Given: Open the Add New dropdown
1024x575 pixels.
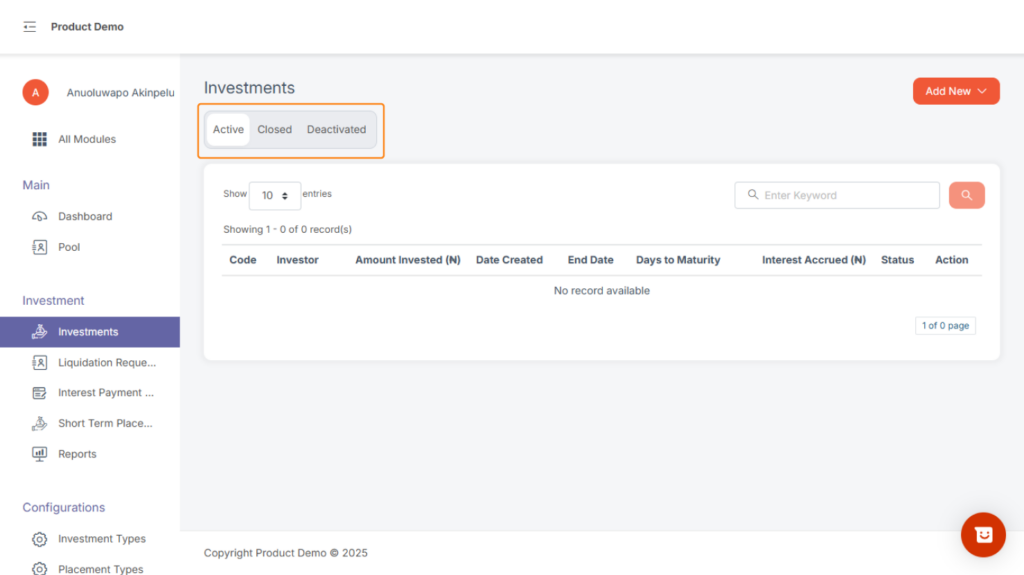Looking at the screenshot, I should click(x=955, y=91).
